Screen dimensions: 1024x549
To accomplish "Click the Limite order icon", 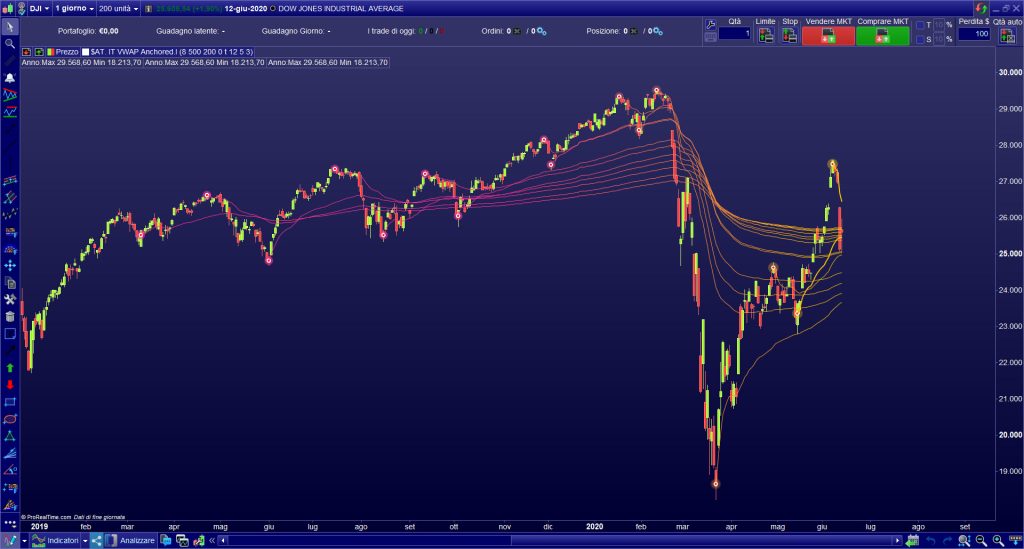I will pos(765,36).
